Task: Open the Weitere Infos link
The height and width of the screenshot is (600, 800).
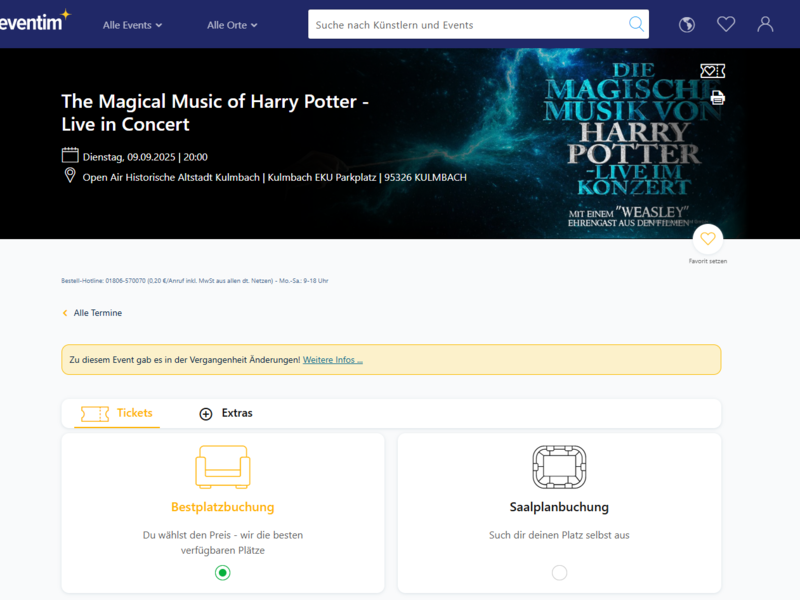Action: point(333,360)
